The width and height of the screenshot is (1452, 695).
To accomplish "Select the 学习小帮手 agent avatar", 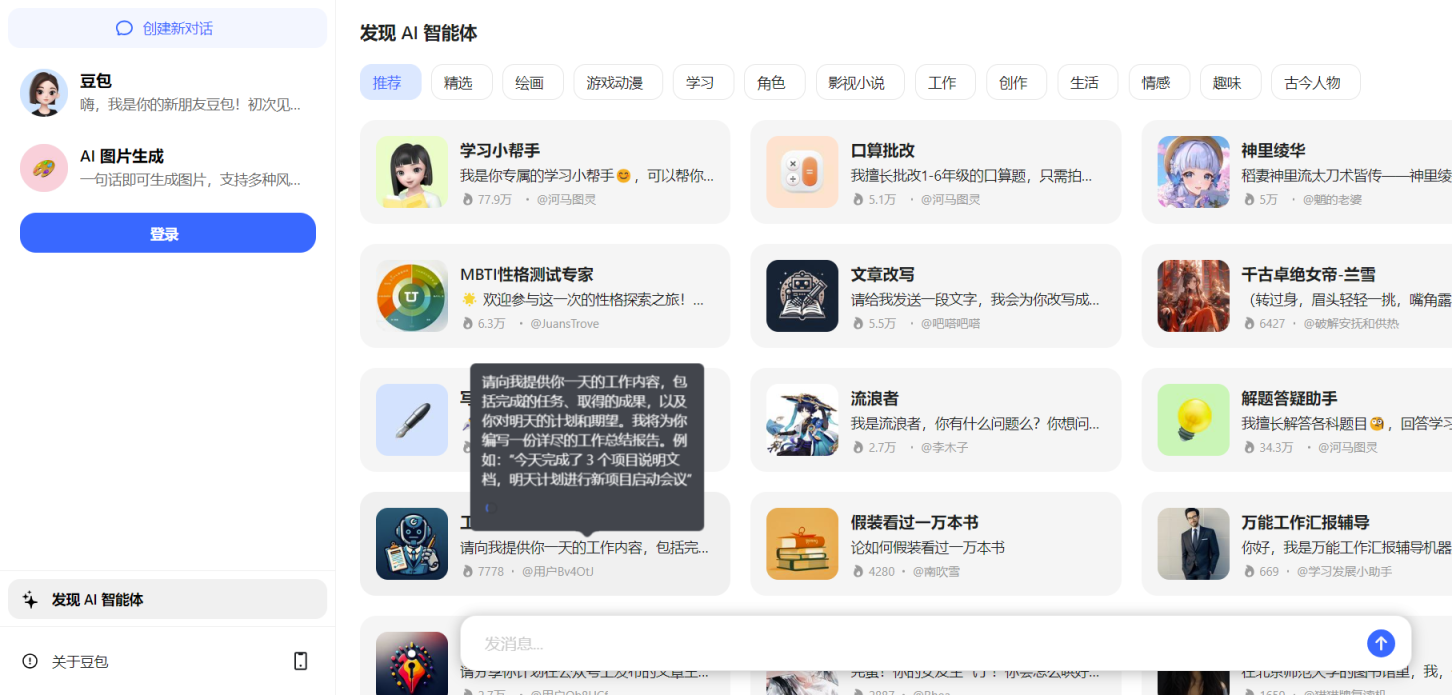I will [412, 171].
